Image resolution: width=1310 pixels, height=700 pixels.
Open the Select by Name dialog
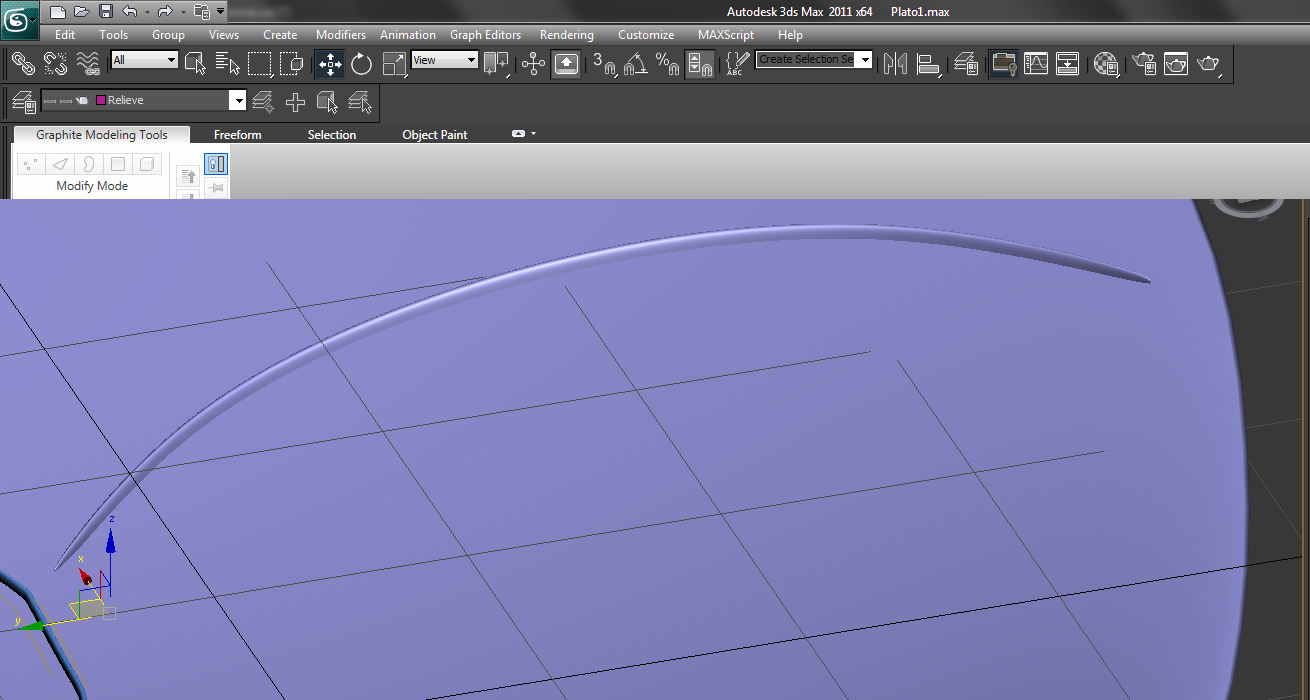coord(228,64)
